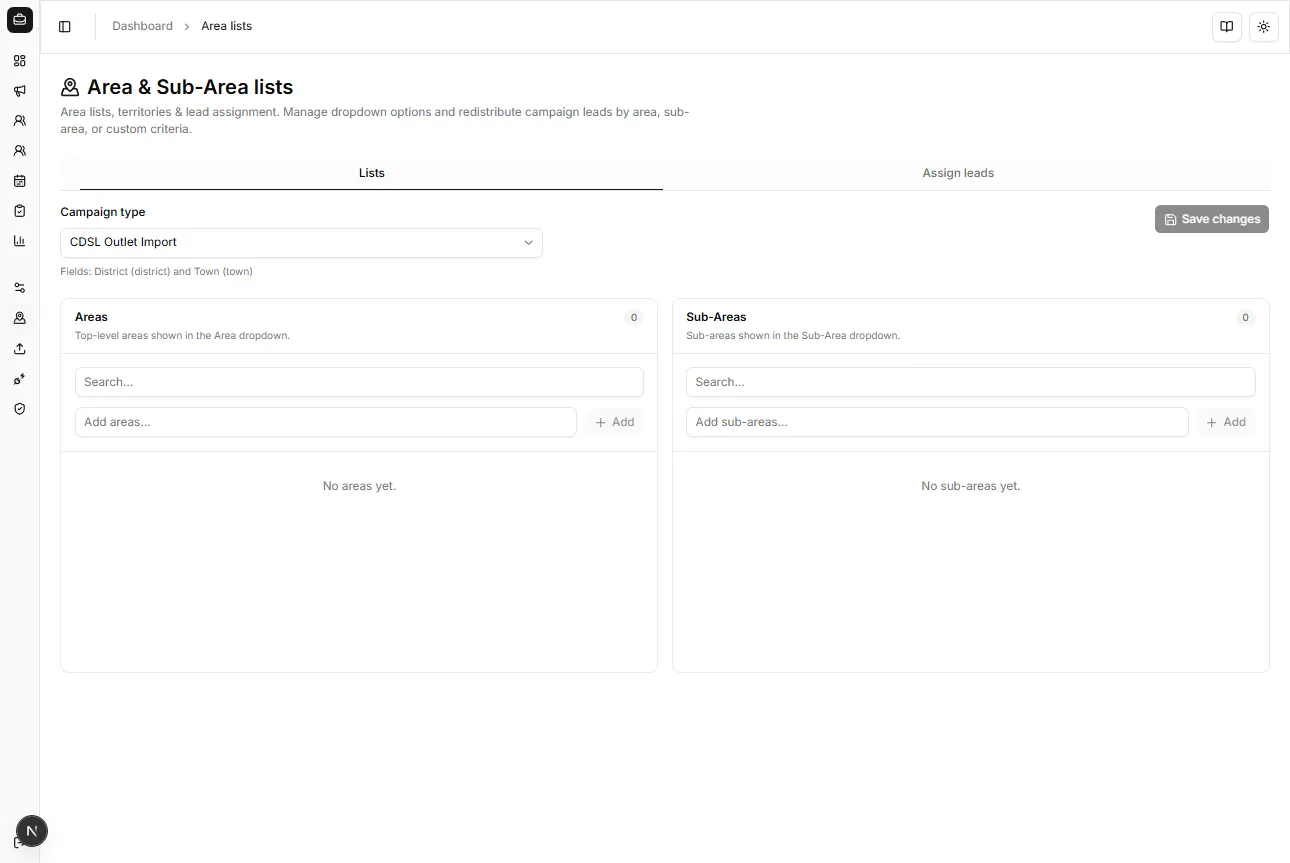Open the plug integrations icon
The width and height of the screenshot is (1290, 863).
tap(19, 379)
